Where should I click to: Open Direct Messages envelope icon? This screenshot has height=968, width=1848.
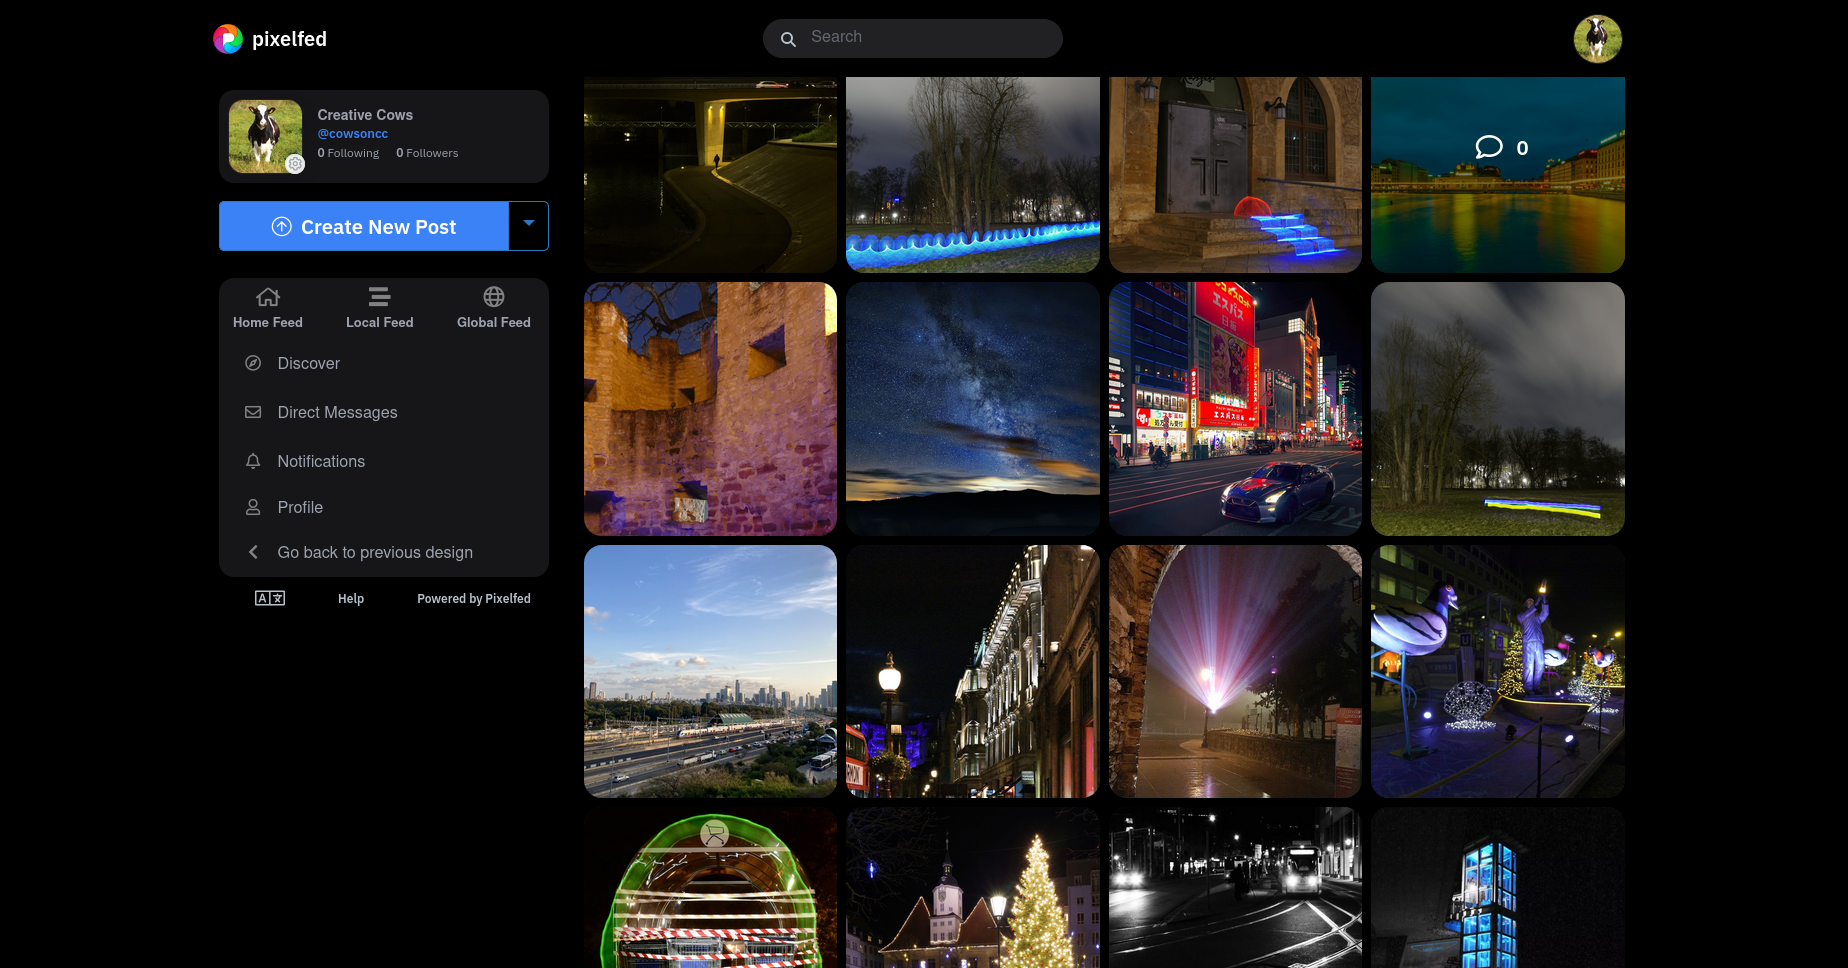[x=253, y=412]
